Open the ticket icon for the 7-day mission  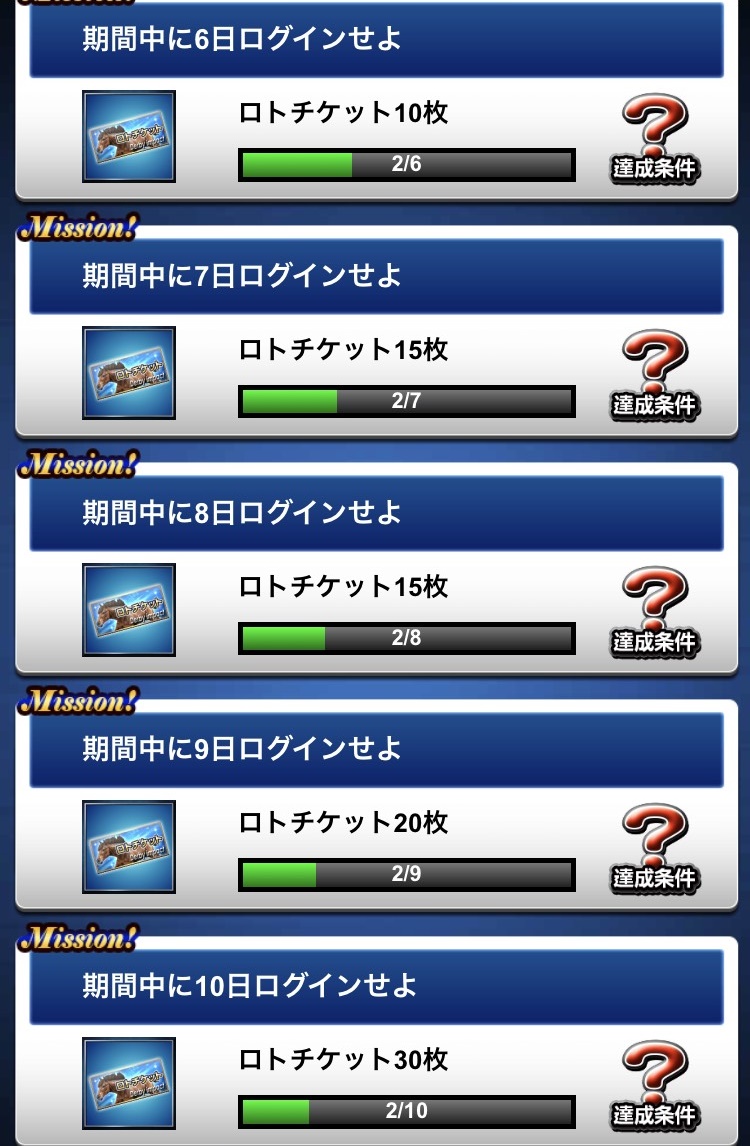(129, 373)
